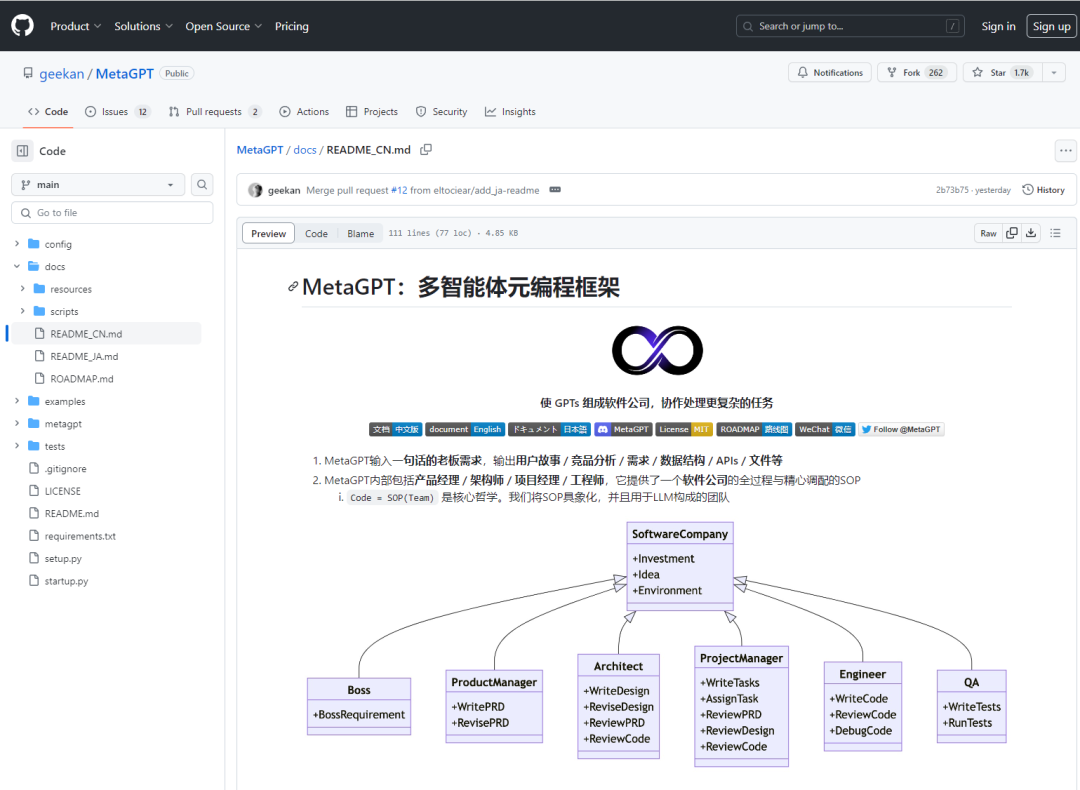Open the Security tab
This screenshot has width=1080, height=790.
(x=442, y=112)
